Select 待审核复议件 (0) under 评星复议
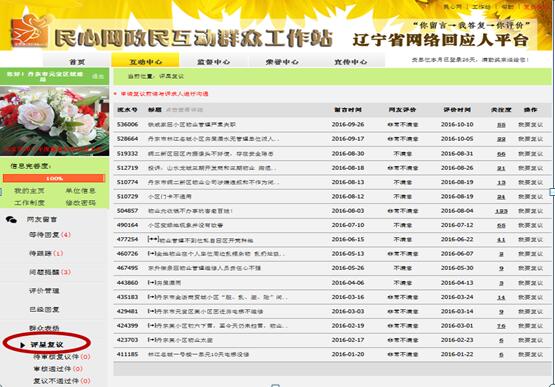The image size is (555, 387). [x=62, y=357]
